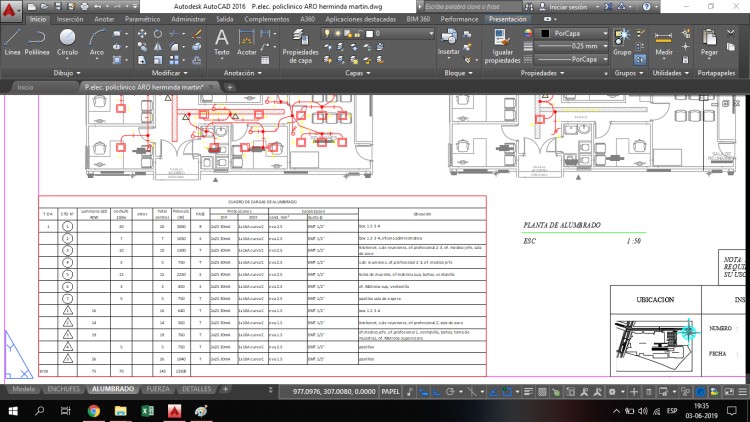Close the P.elec. policlinico drawing tab
Image resolution: width=750 pixels, height=422 pixels.
pyautogui.click(x=211, y=87)
